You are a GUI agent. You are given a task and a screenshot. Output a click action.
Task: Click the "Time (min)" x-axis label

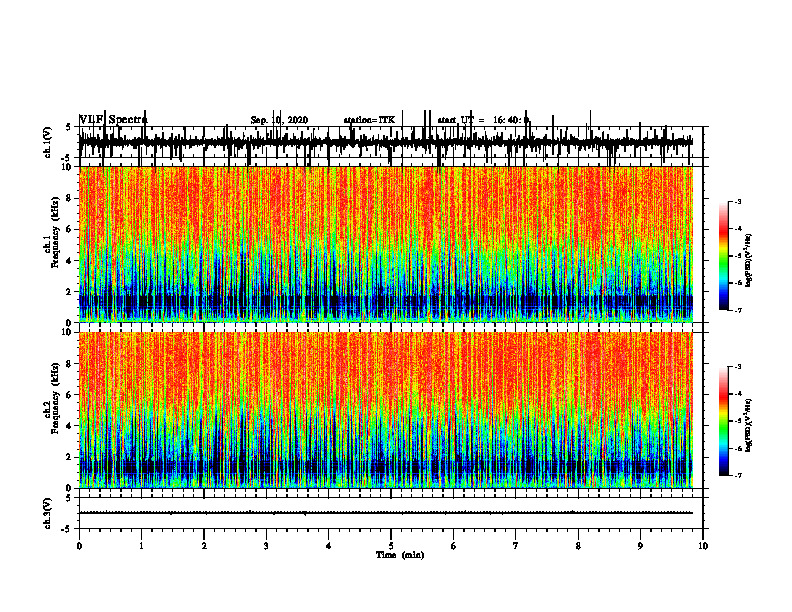(400, 555)
